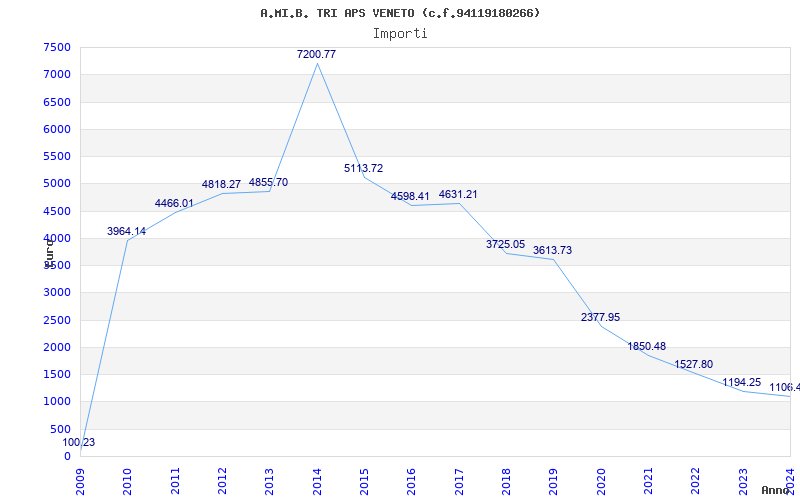Click the 1527.80 data label
The image size is (800, 500).
[694, 364]
